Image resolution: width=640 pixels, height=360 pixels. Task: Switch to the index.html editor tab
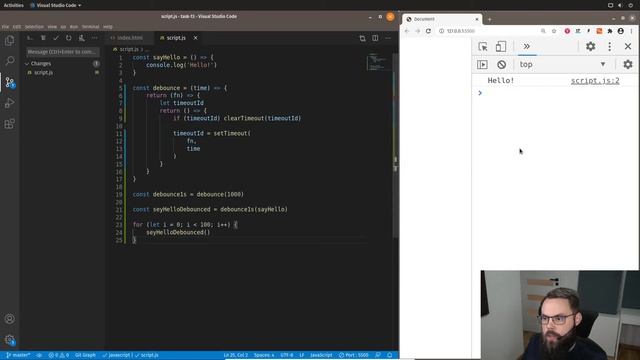tap(130, 38)
